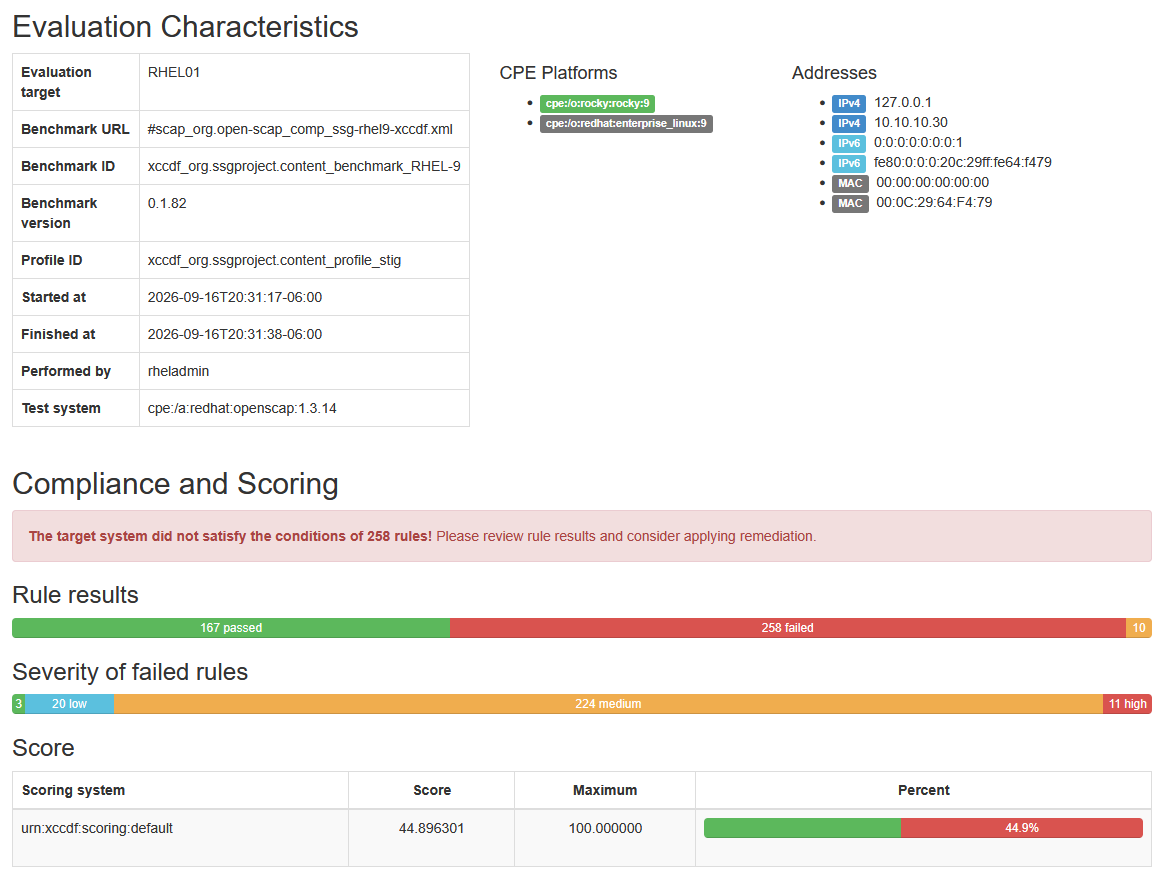This screenshot has width=1172, height=881.
Task: Click the 167 passed green bar segment
Action: point(231,628)
